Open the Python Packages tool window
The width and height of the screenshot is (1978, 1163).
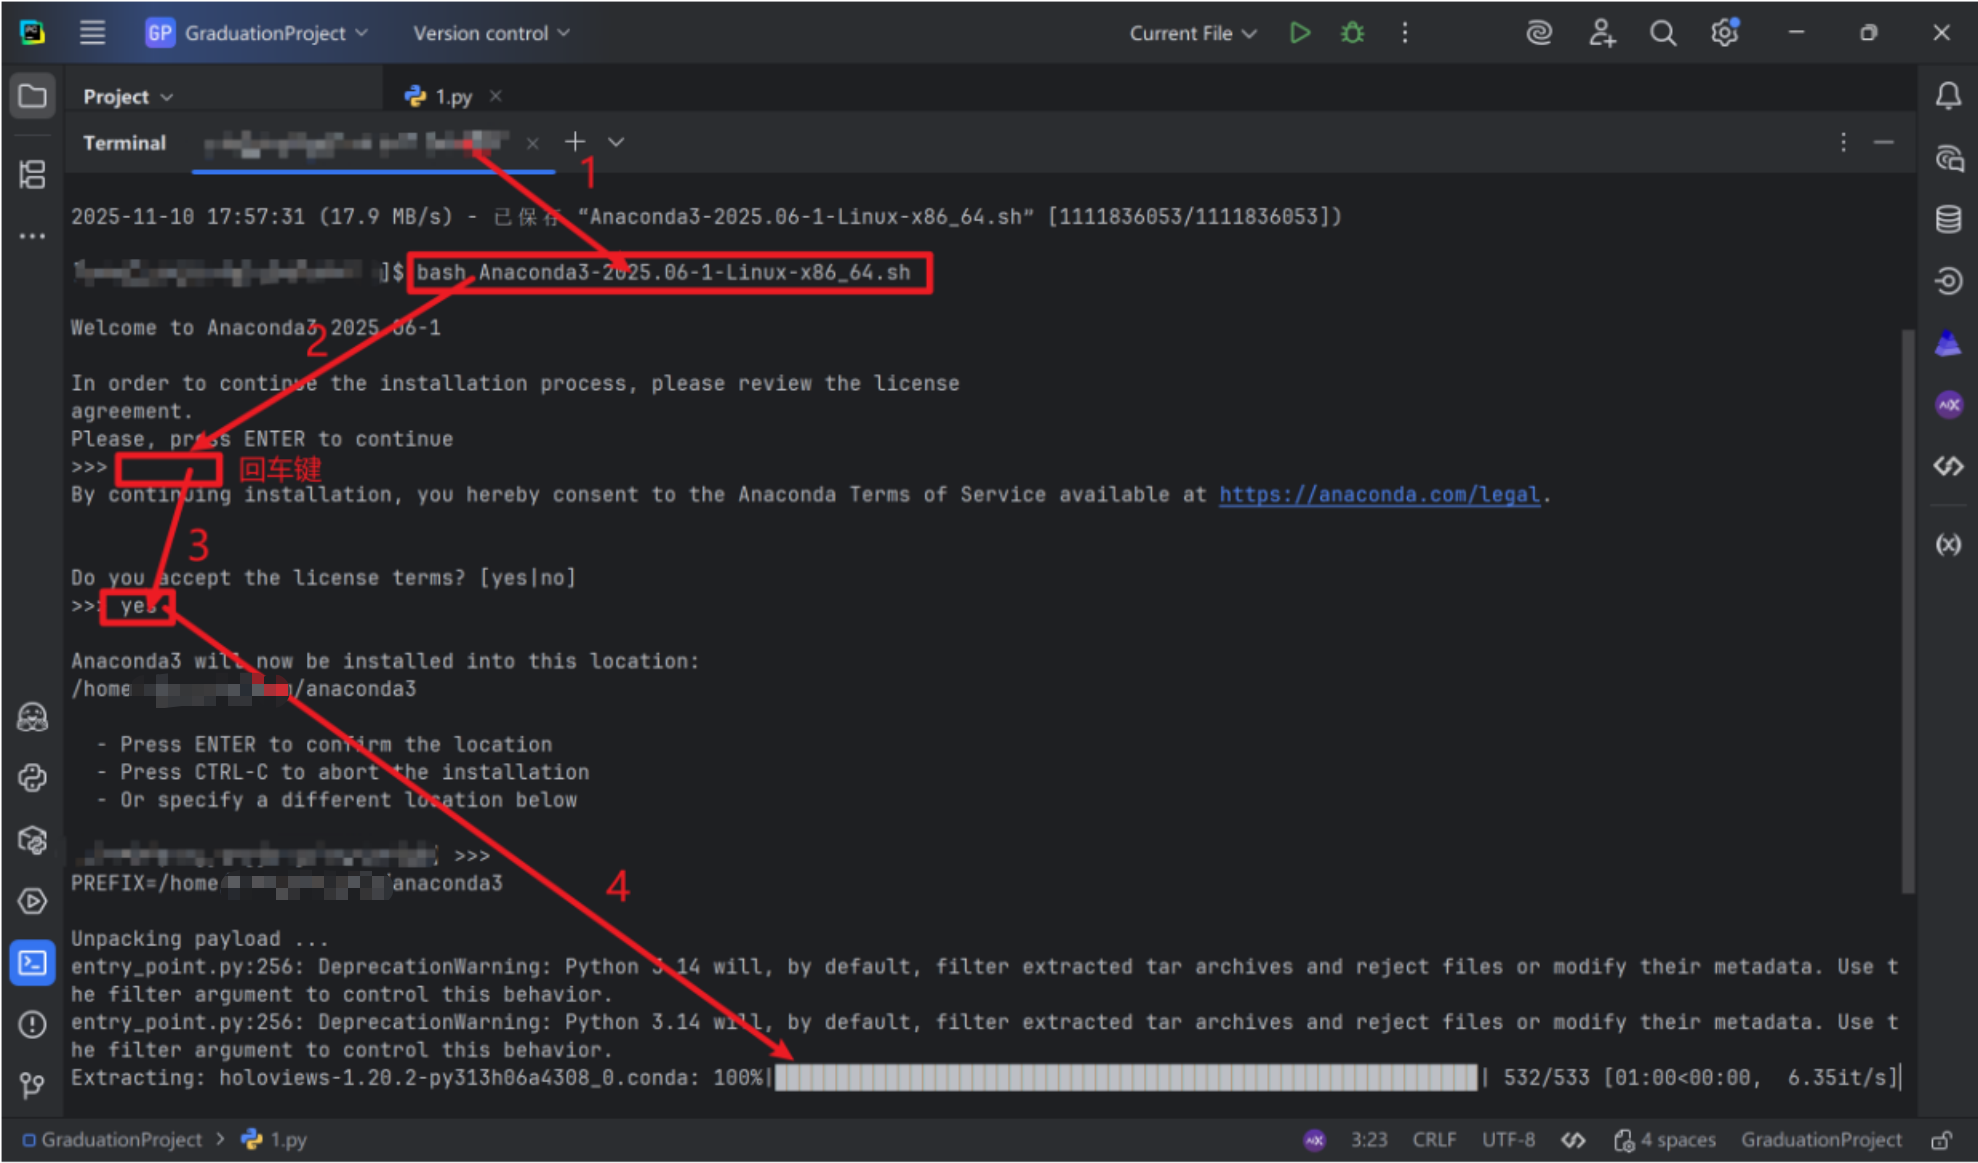(32, 840)
